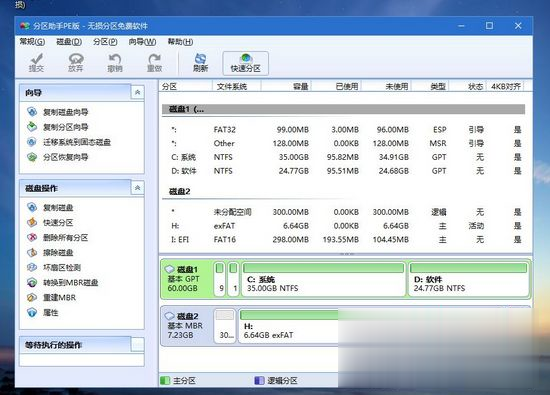The height and width of the screenshot is (395, 550).
Task: Sort by the 文件系统 column header
Action: (236, 86)
